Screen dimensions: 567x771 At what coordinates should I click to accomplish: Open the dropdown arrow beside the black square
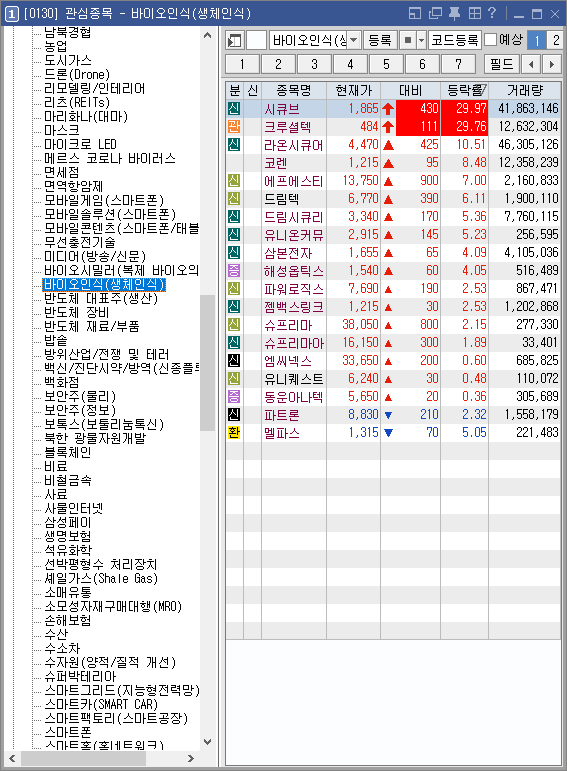tap(421, 40)
